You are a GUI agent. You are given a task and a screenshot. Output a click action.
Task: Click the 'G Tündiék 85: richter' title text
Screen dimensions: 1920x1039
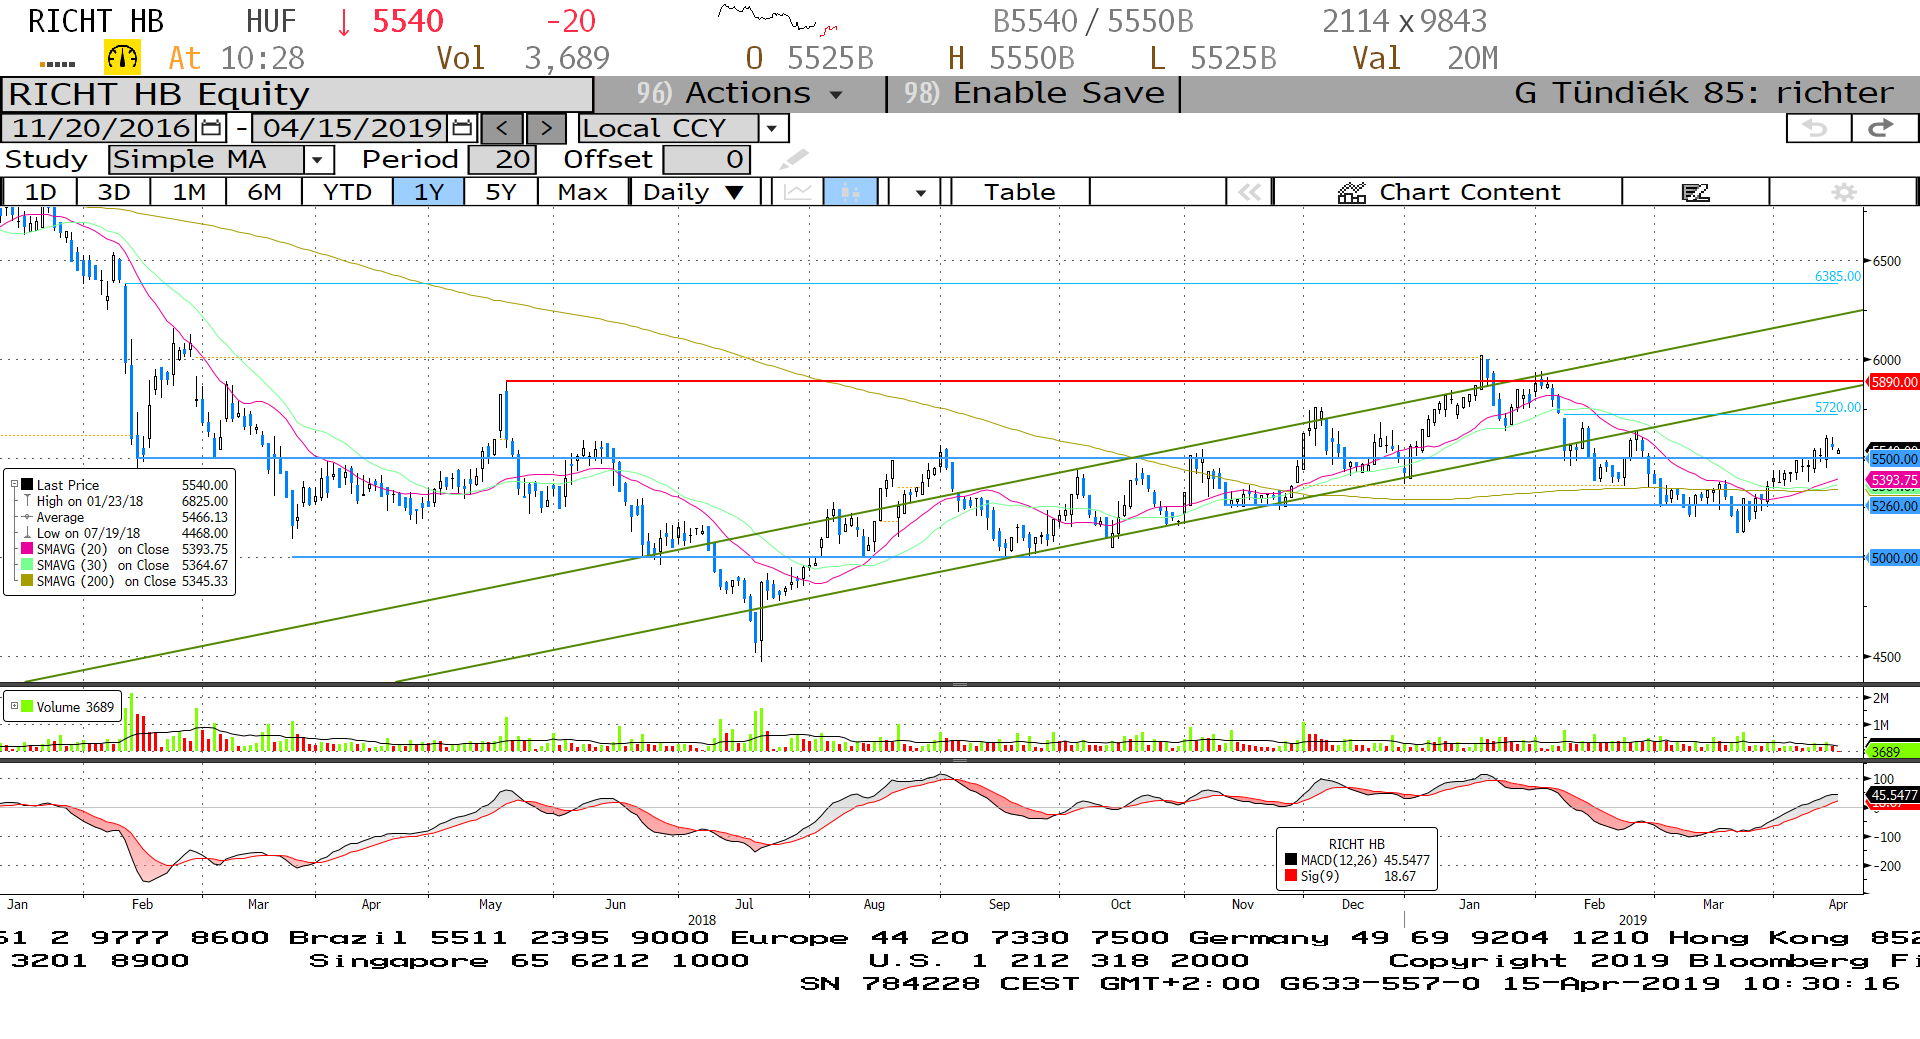coord(1704,94)
